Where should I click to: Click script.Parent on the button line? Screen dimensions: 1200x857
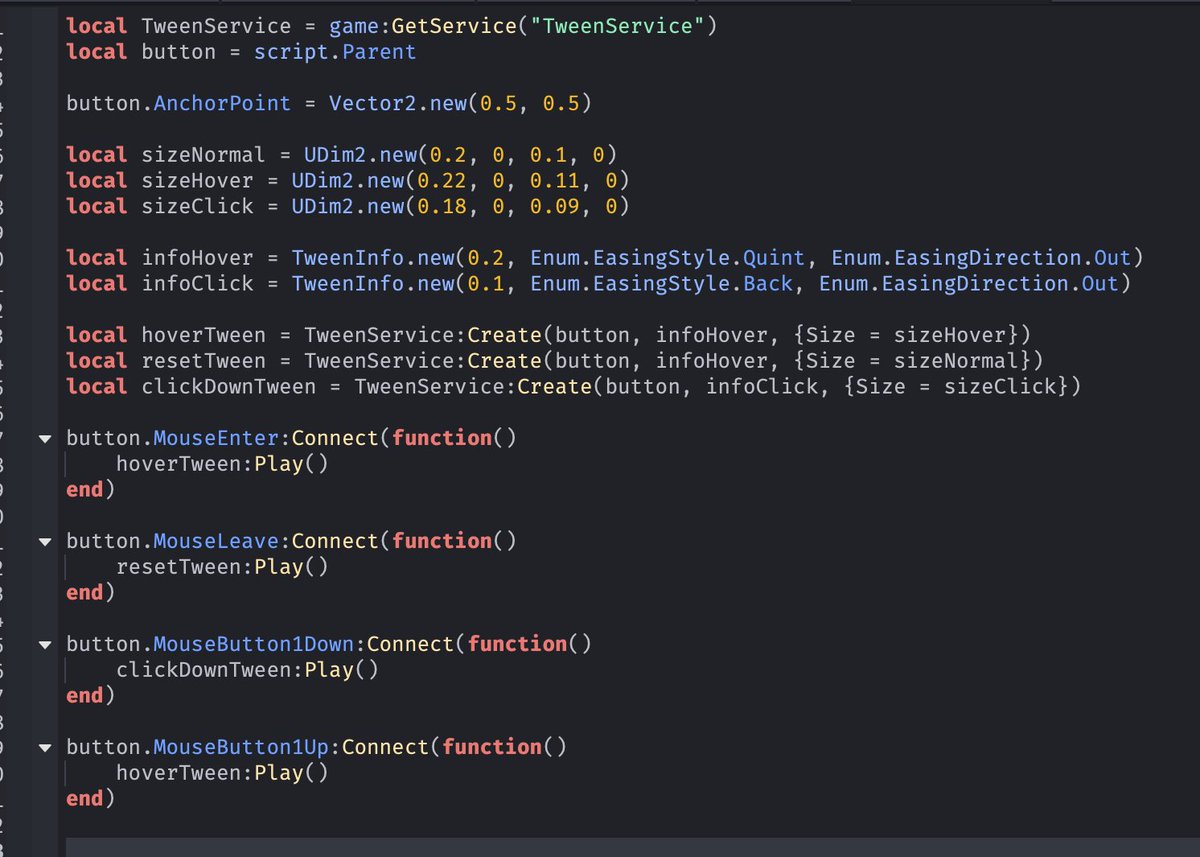point(335,52)
